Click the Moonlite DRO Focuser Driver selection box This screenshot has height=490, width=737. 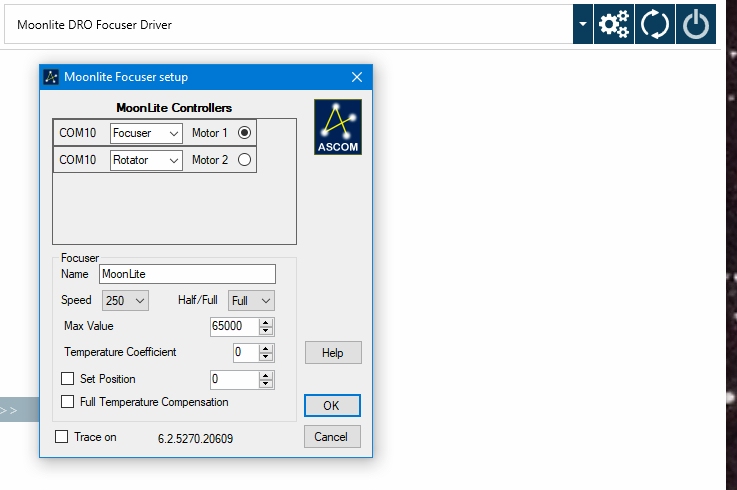[x=289, y=24]
